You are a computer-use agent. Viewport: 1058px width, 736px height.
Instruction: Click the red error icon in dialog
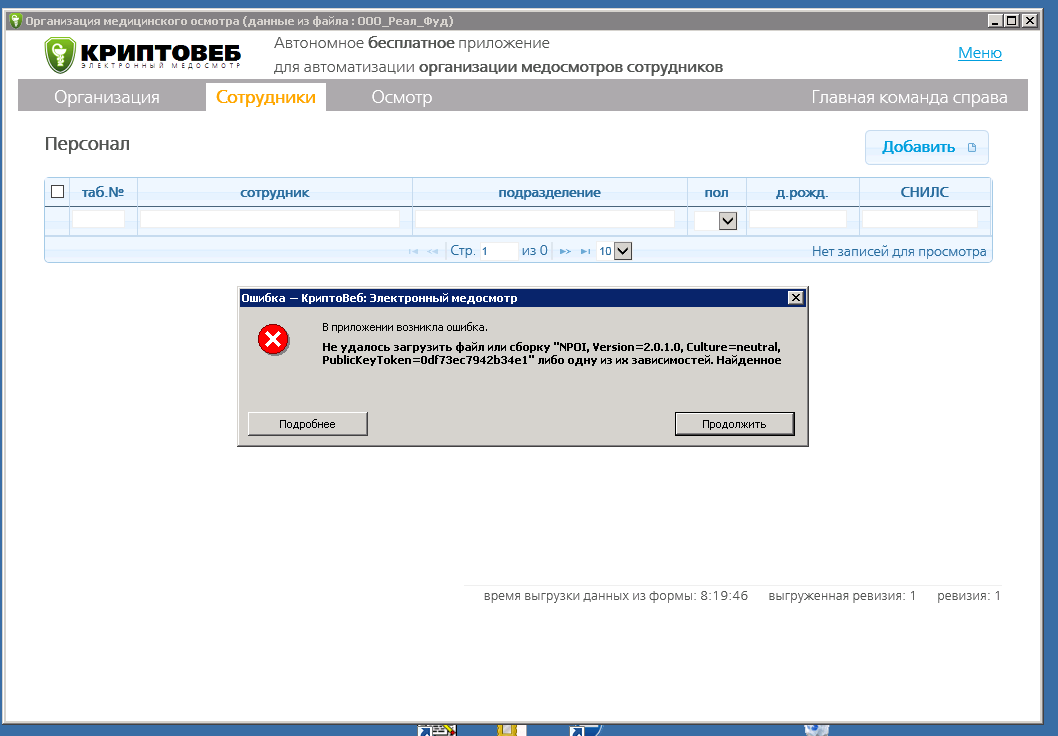(273, 340)
